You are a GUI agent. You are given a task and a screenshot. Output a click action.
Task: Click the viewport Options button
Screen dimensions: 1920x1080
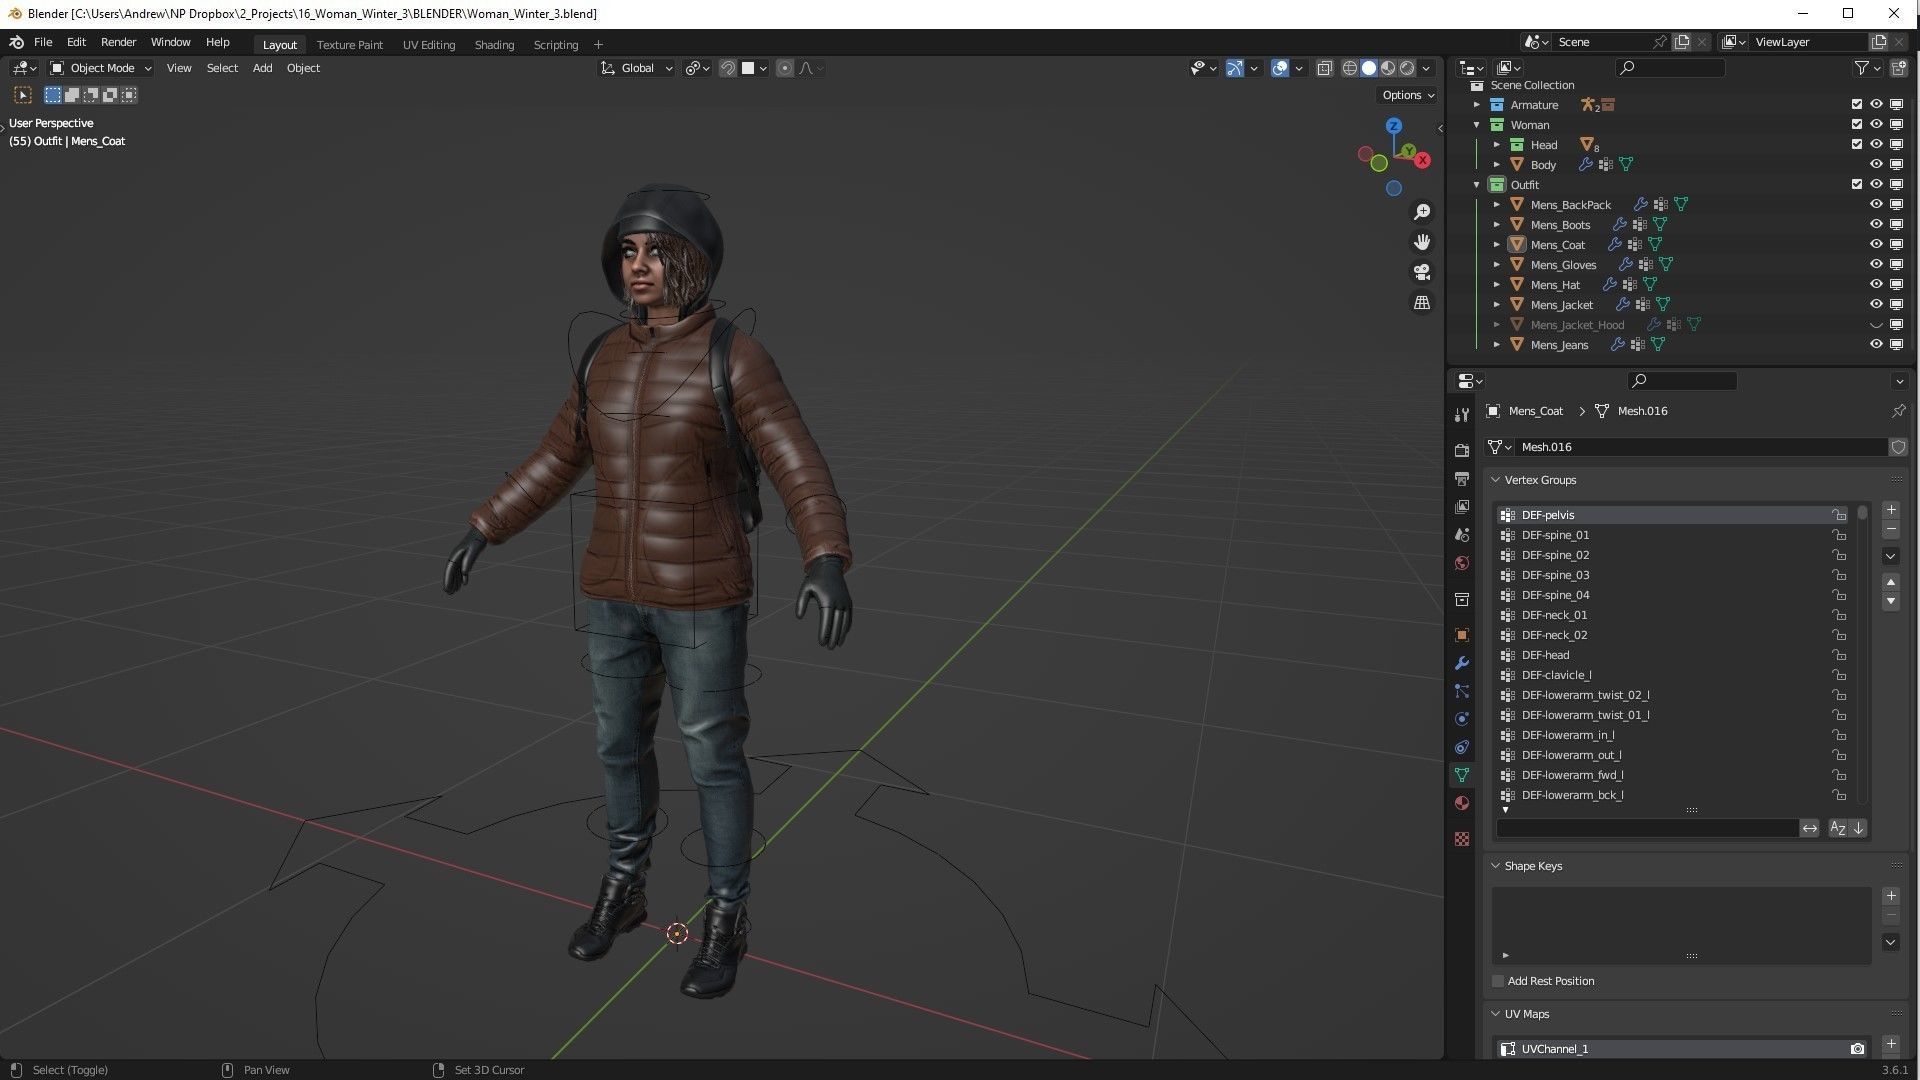pyautogui.click(x=1408, y=95)
